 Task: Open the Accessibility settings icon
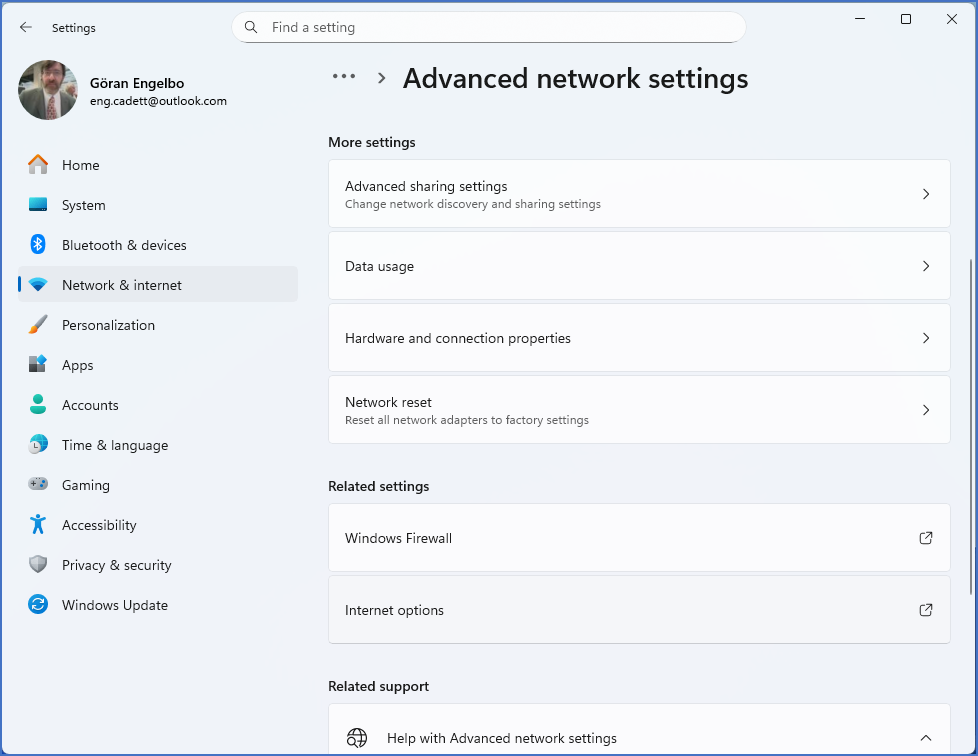[36, 525]
